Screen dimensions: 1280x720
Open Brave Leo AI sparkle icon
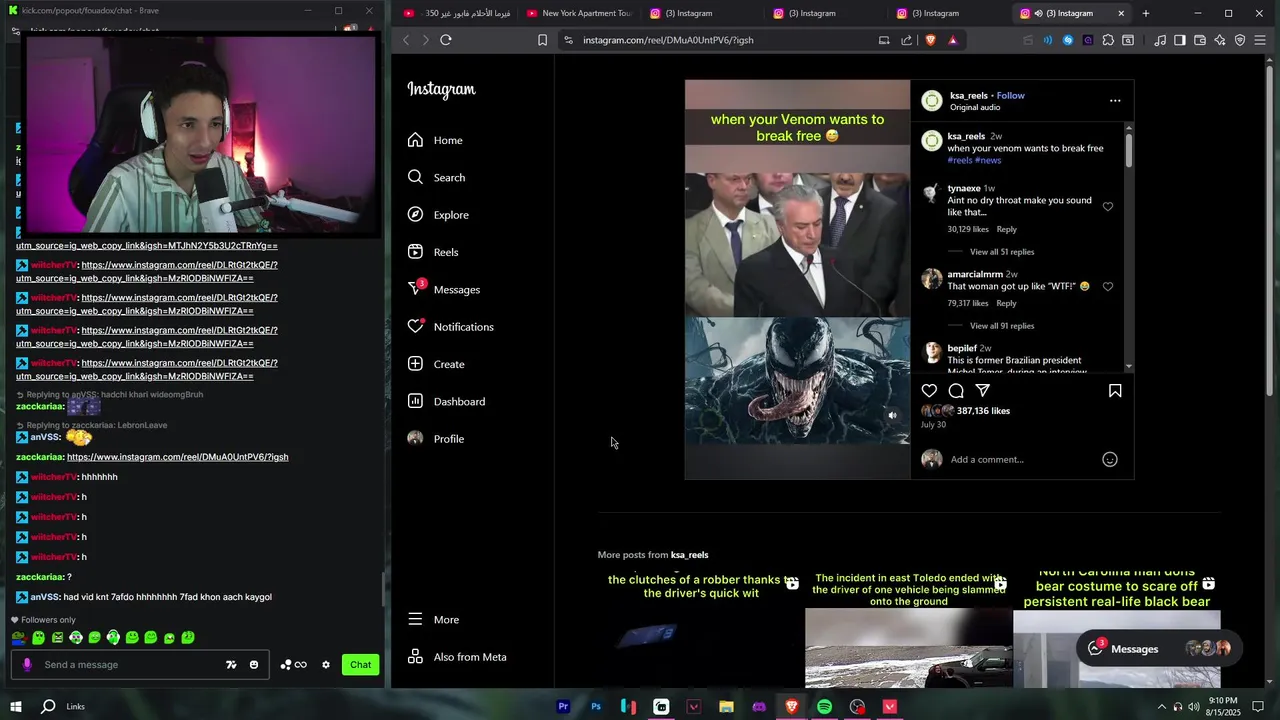(1220, 40)
